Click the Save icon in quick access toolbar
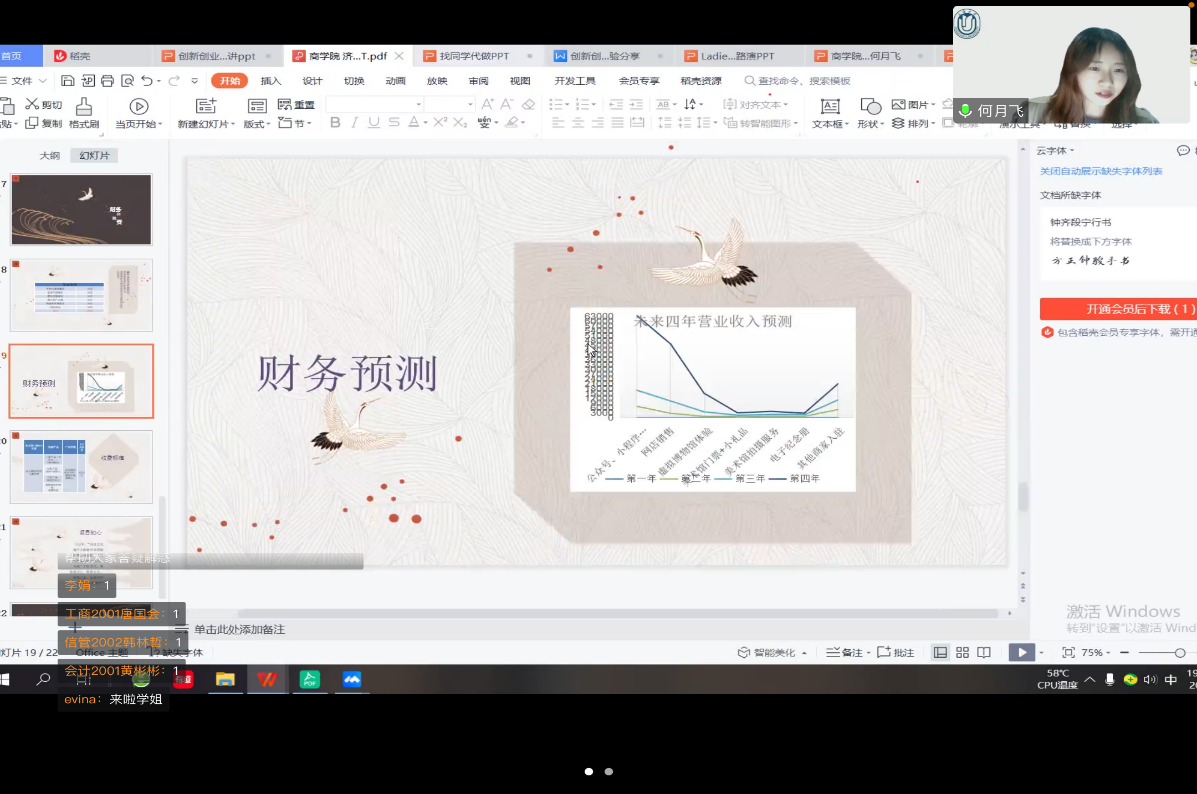The height and width of the screenshot is (794, 1197). (68, 81)
